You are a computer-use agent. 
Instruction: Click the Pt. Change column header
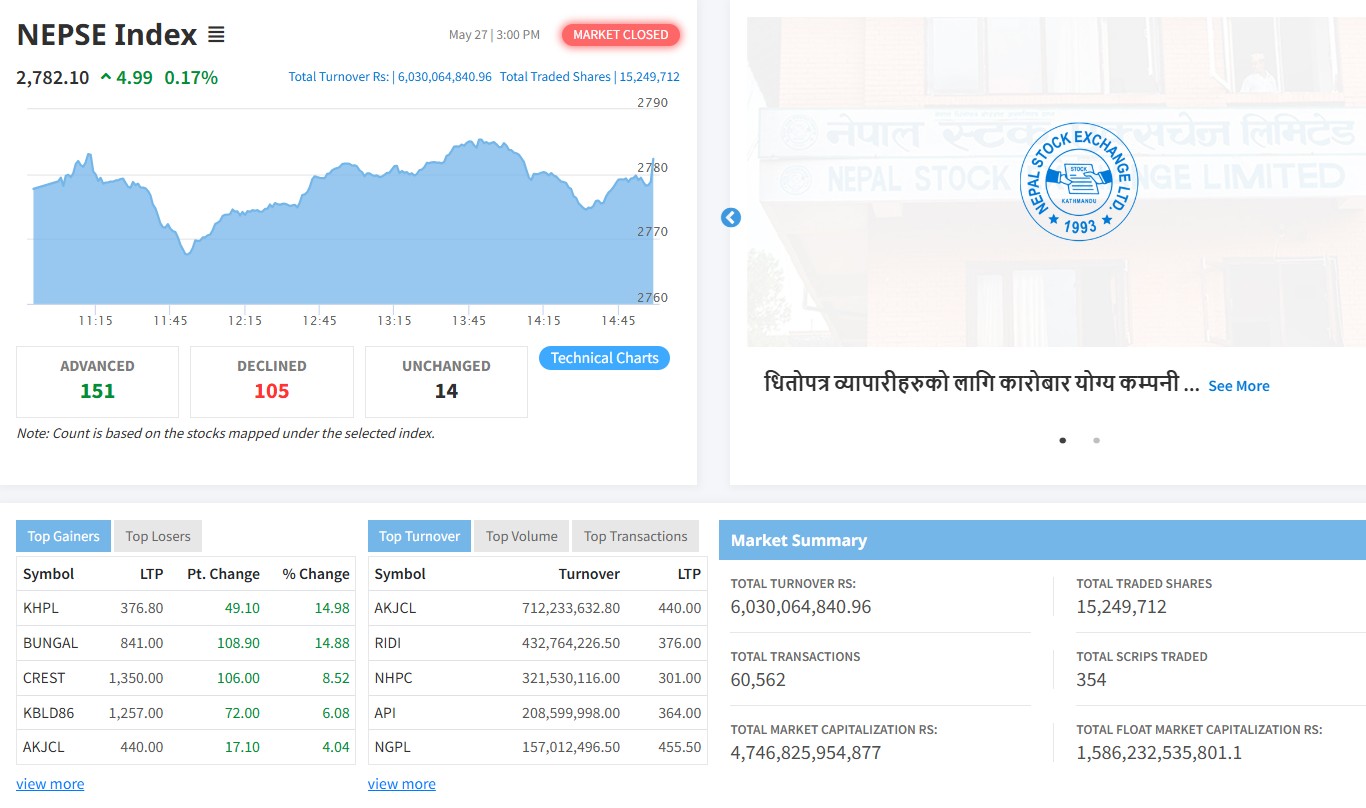(x=223, y=574)
